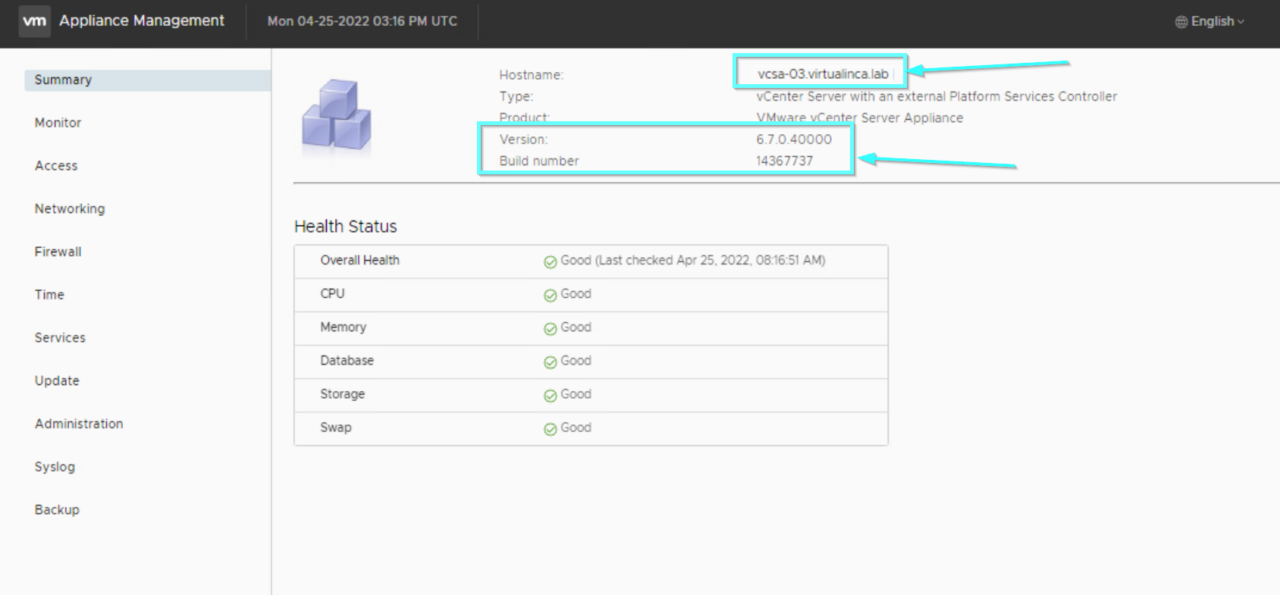The height and width of the screenshot is (595, 1280).
Task: Click the timestamp in the top bar
Action: [x=362, y=20]
